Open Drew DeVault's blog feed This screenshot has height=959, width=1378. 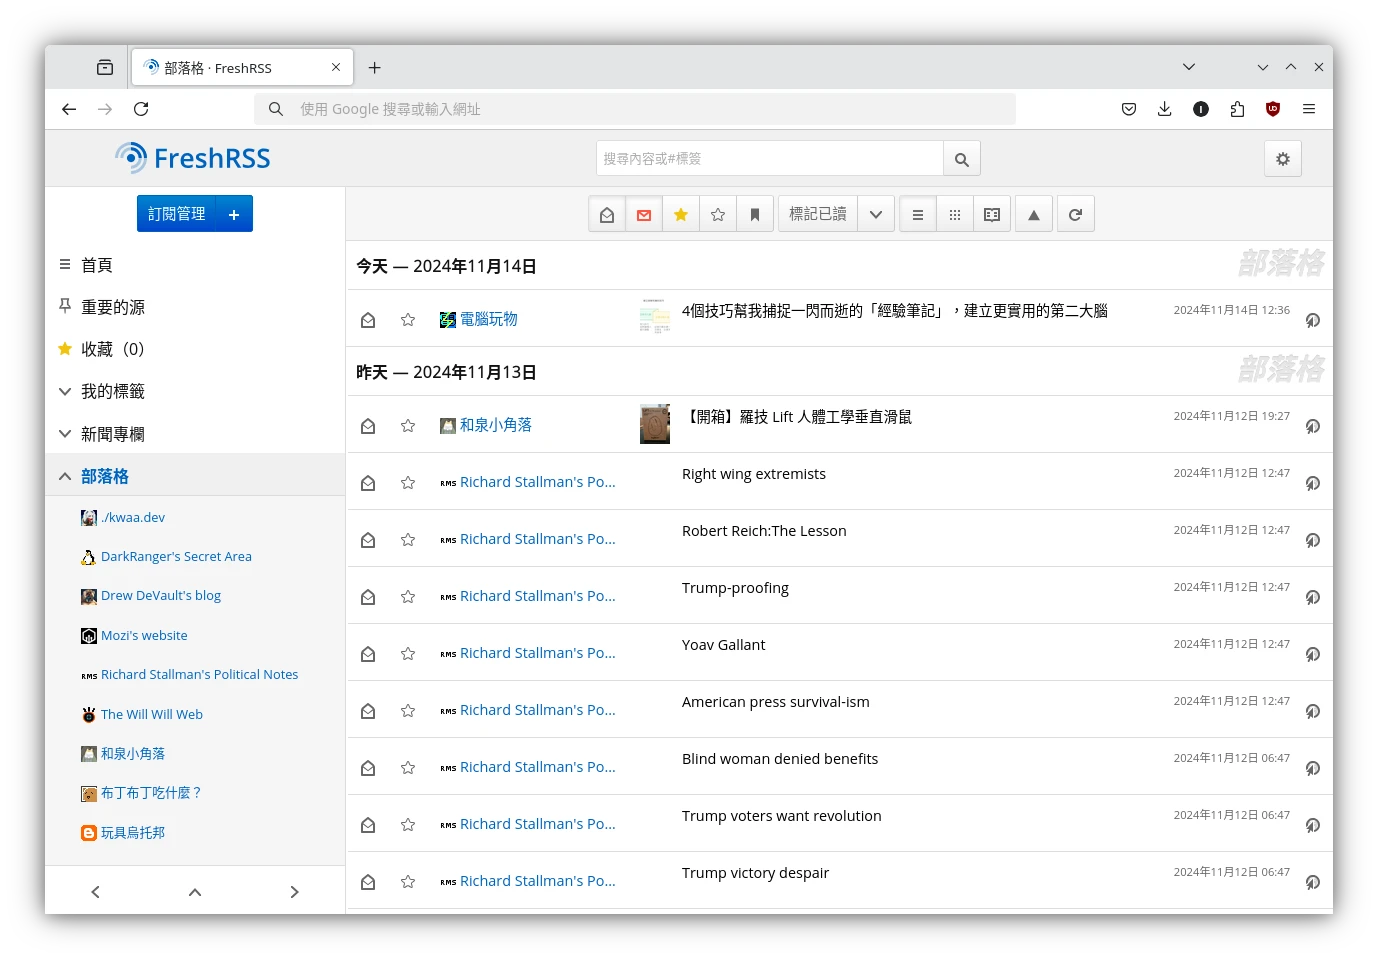click(160, 596)
